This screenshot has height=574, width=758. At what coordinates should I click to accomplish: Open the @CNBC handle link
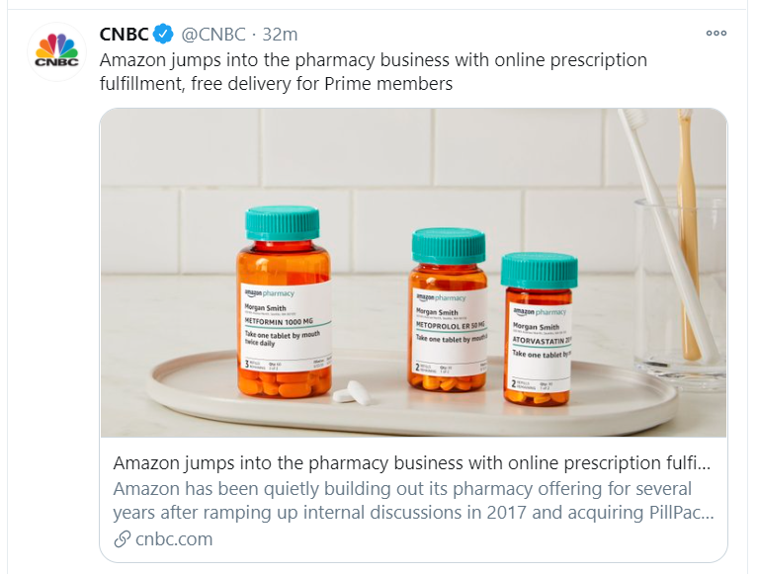pyautogui.click(x=212, y=35)
